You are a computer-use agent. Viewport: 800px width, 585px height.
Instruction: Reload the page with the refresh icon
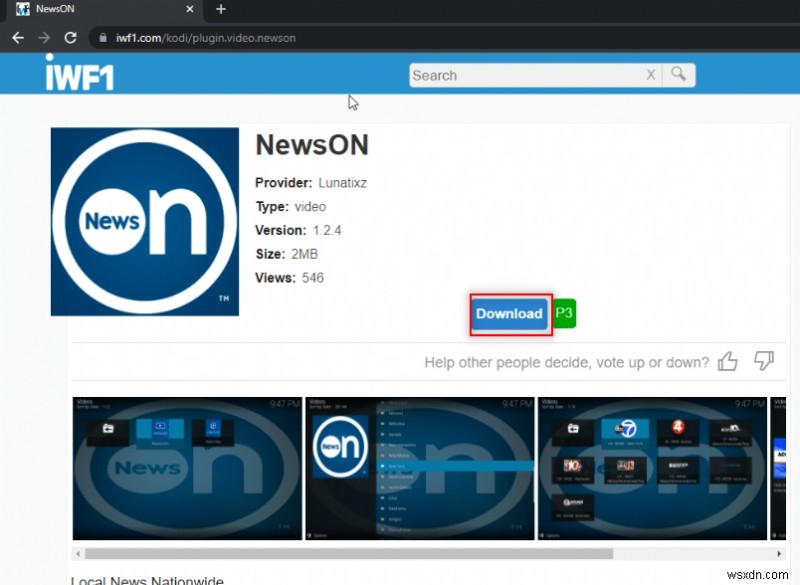pyautogui.click(x=70, y=38)
